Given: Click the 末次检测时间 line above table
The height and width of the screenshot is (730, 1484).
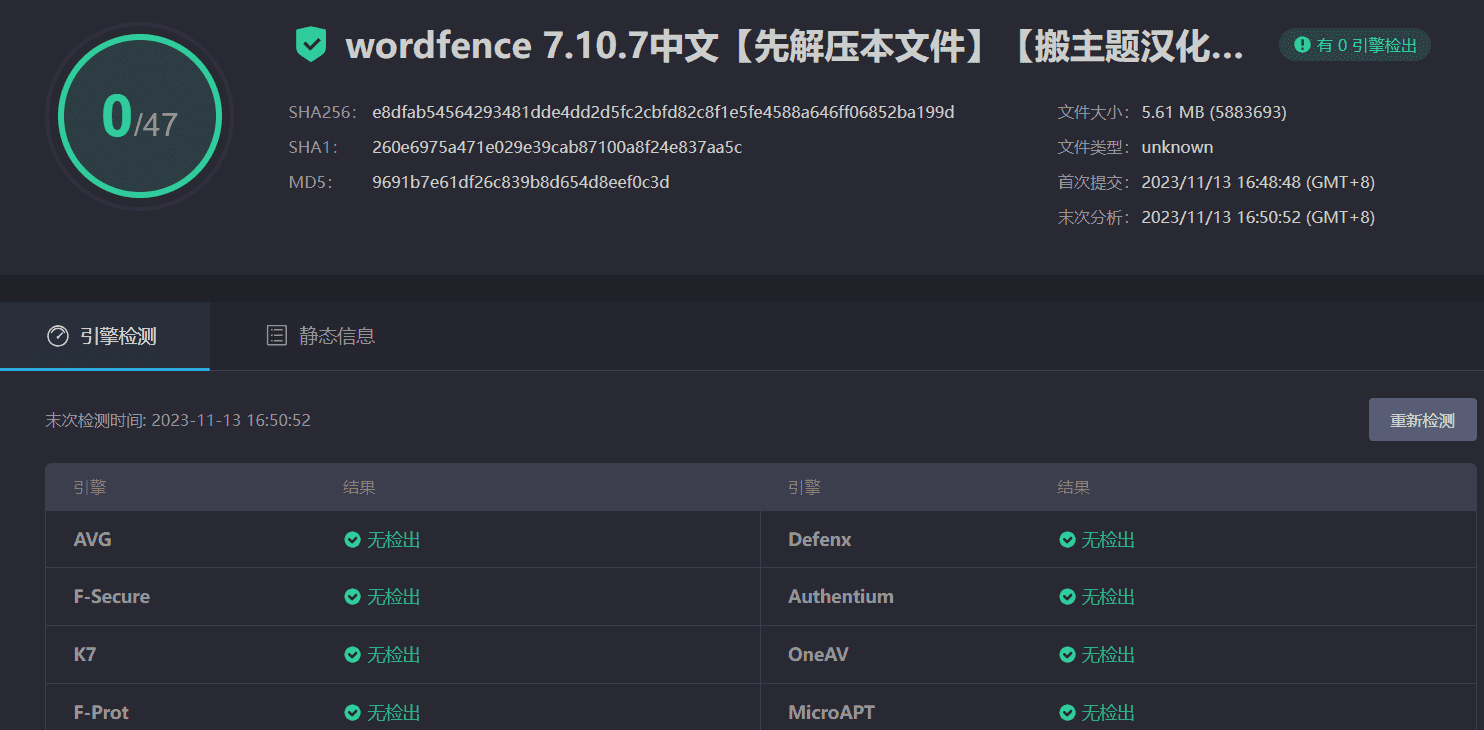Looking at the screenshot, I should click(178, 420).
